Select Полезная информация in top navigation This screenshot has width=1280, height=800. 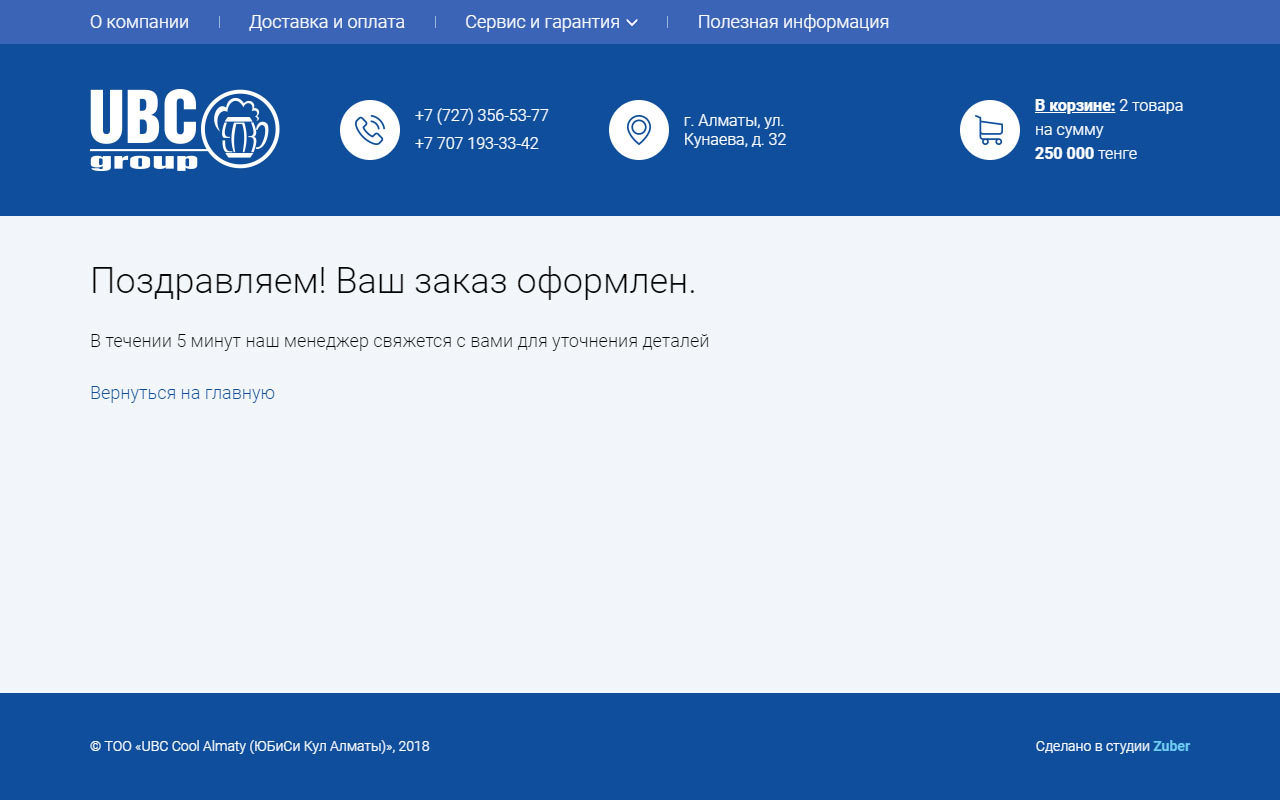793,22
